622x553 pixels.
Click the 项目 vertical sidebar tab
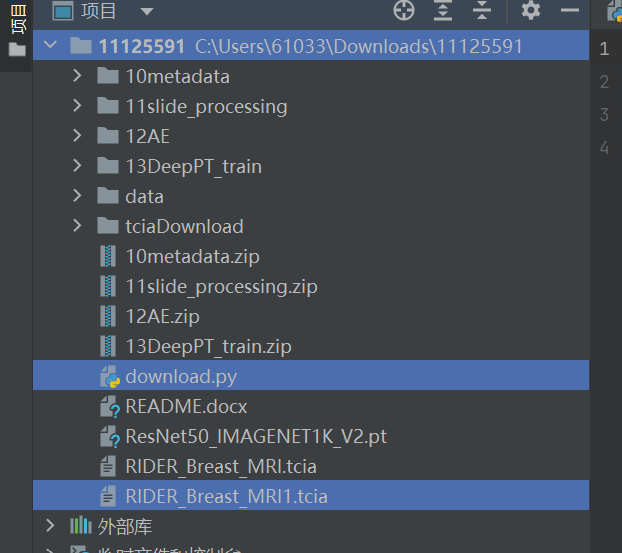coord(18,19)
